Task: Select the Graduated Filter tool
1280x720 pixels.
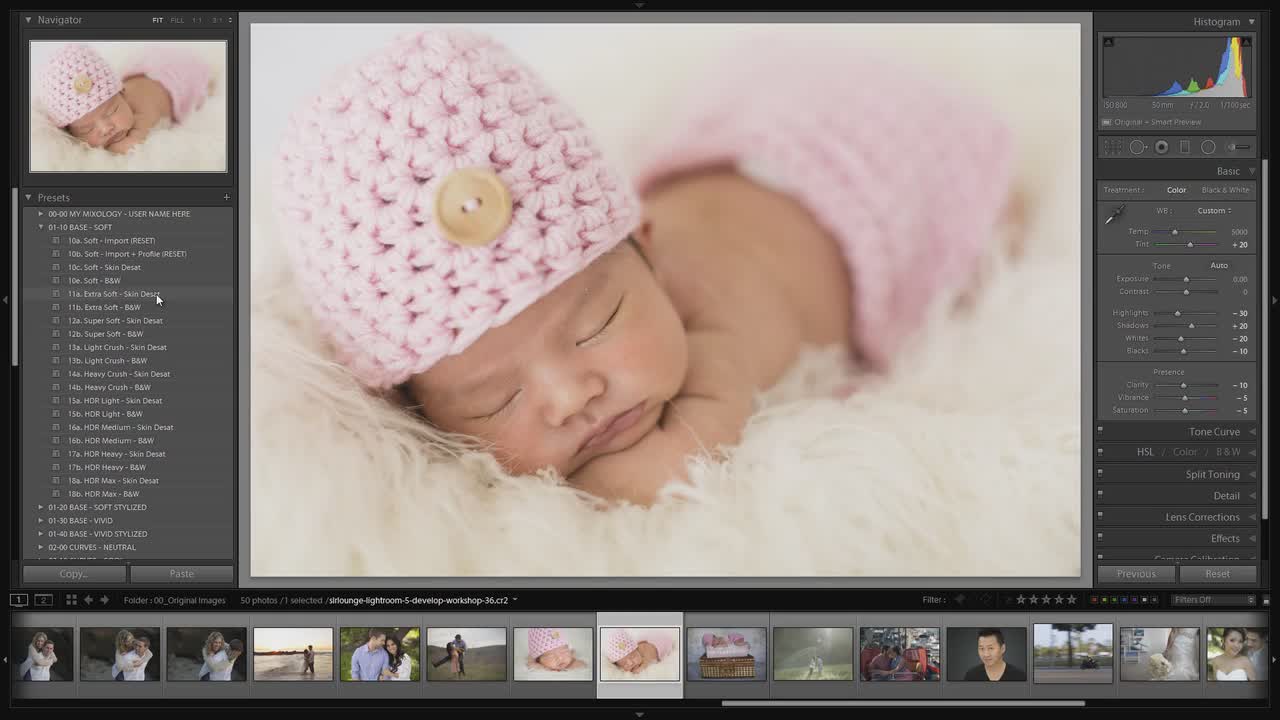Action: click(x=1185, y=147)
